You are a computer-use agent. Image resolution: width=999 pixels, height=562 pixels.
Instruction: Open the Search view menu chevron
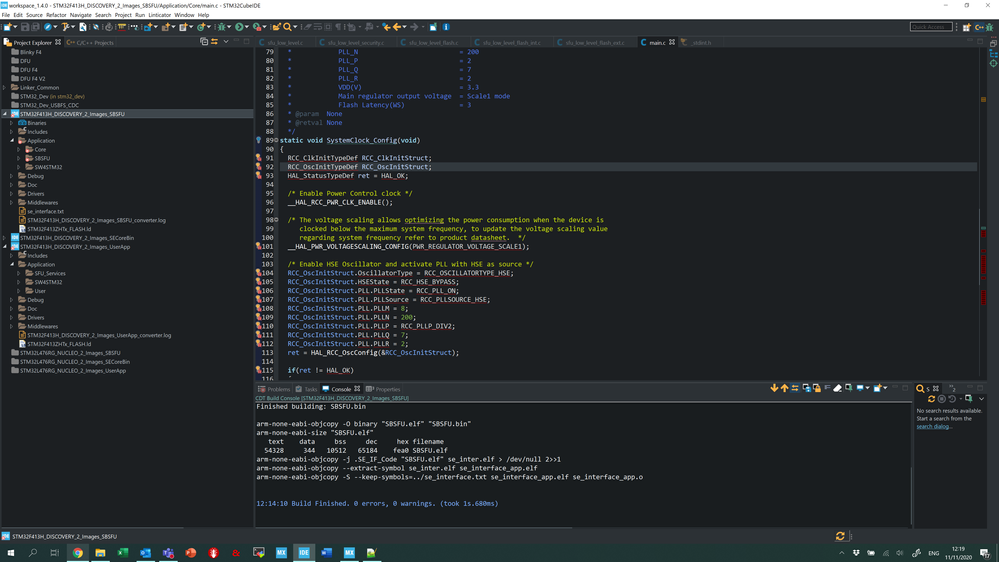[x=981, y=399]
